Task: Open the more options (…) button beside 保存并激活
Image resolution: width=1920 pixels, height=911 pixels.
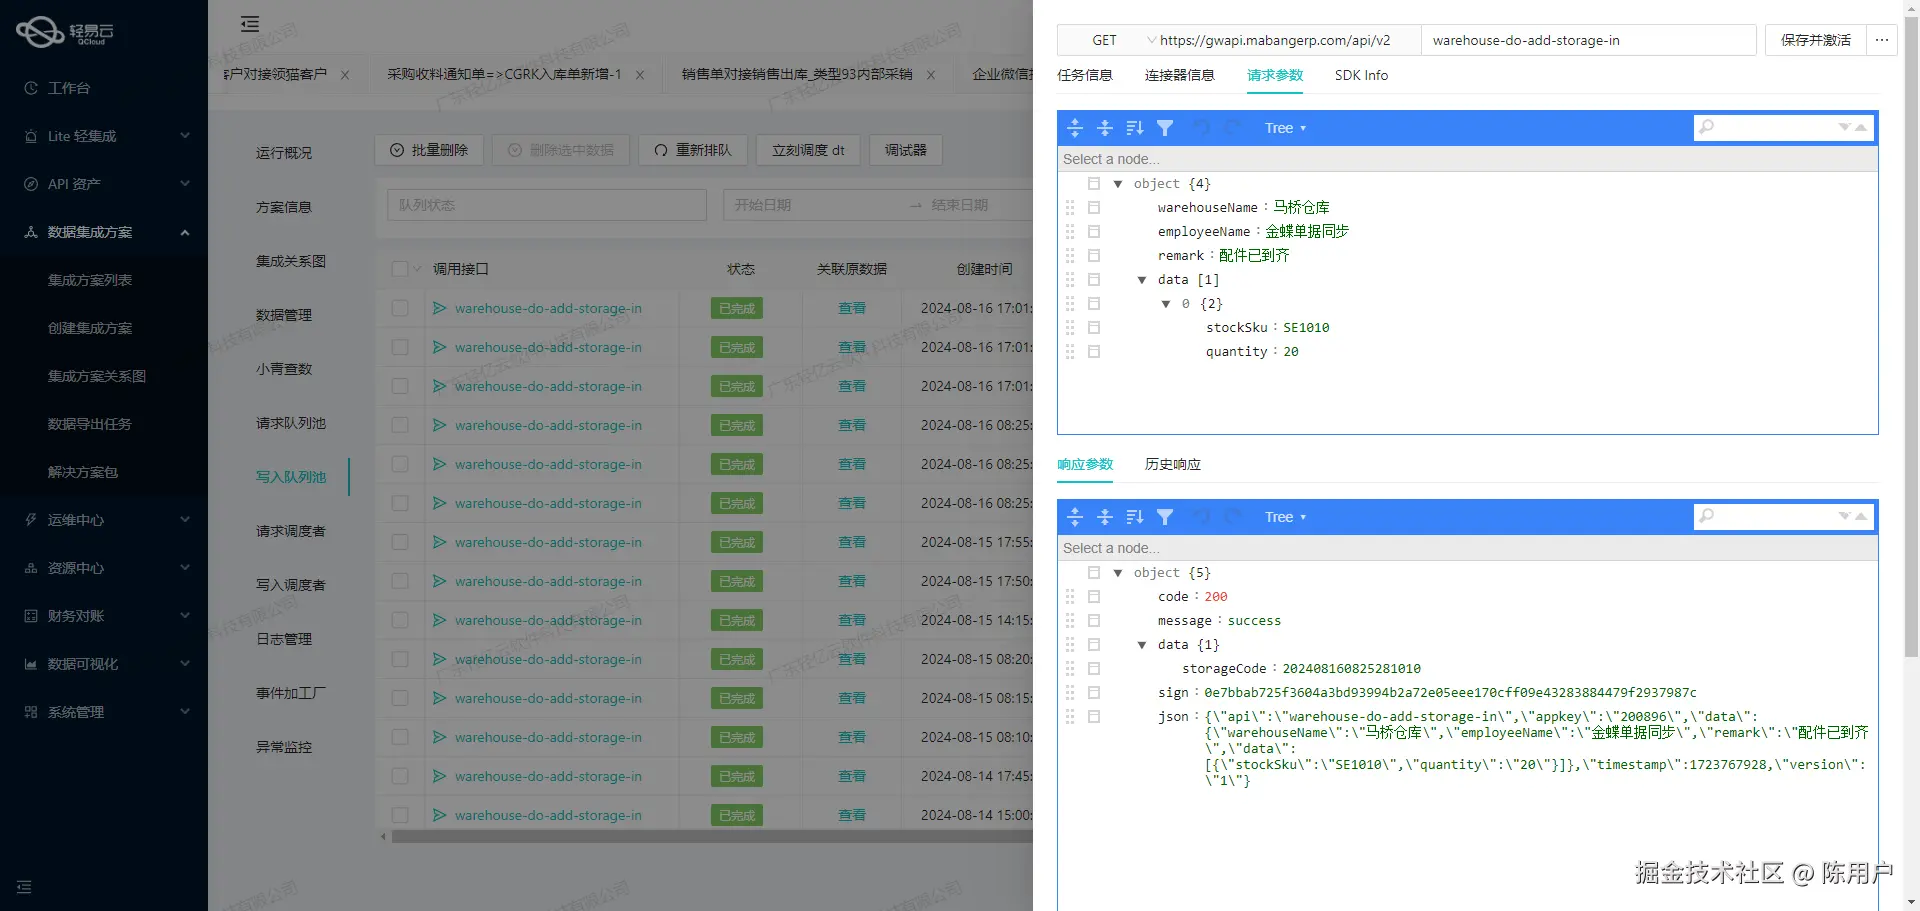Action: 1882,40
